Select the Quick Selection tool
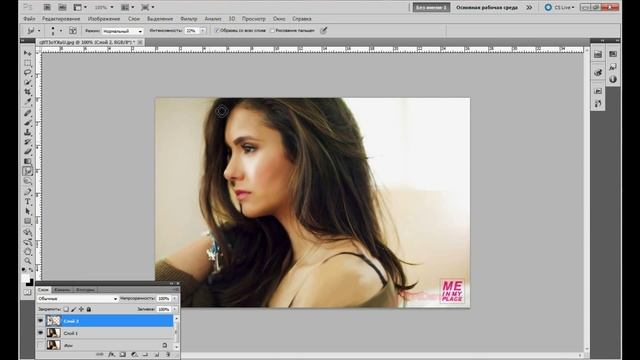This screenshot has width=640, height=360. (27, 83)
